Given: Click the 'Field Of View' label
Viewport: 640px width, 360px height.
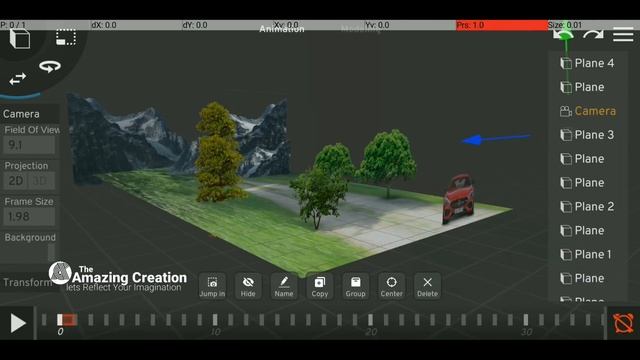Looking at the screenshot, I should click(x=32, y=130).
